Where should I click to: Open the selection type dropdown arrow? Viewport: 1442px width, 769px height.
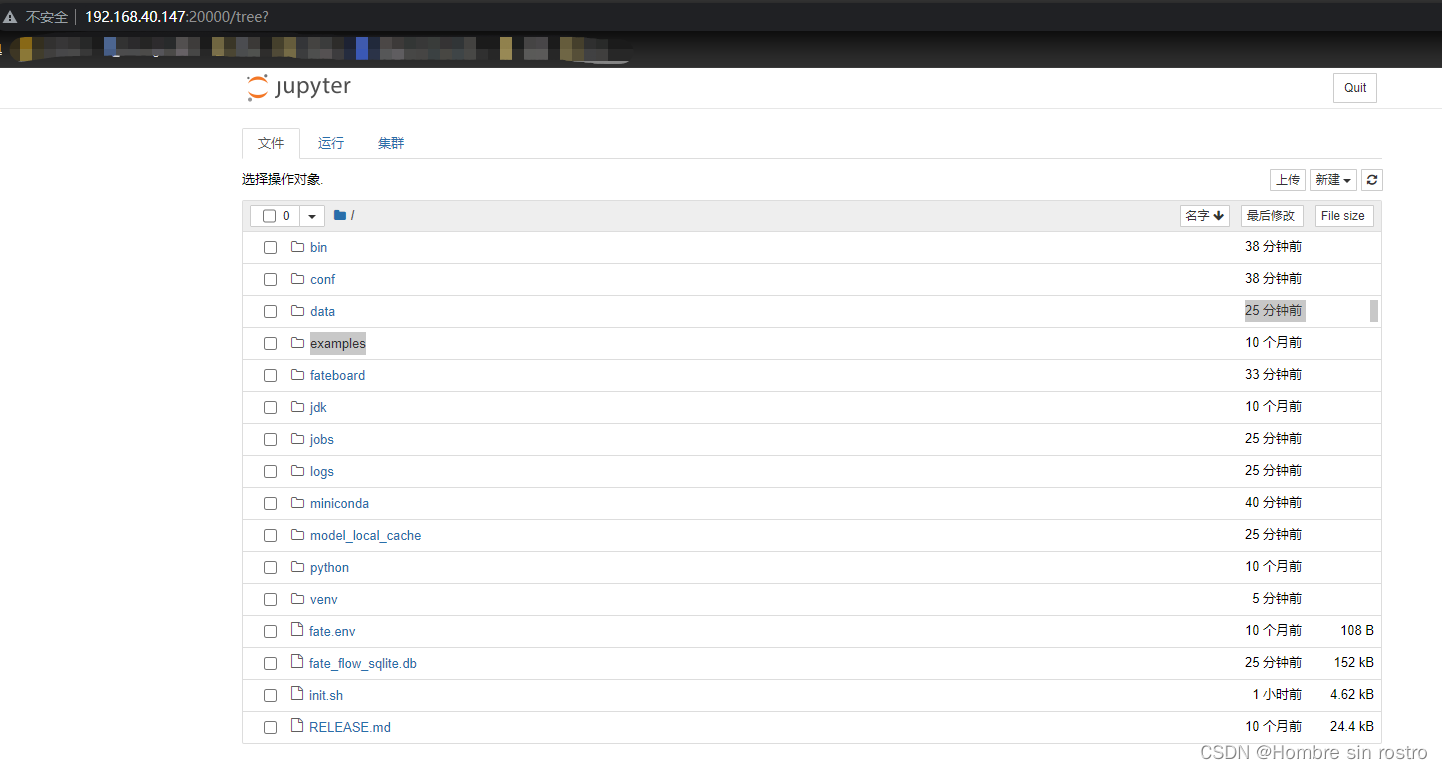pyautogui.click(x=312, y=216)
